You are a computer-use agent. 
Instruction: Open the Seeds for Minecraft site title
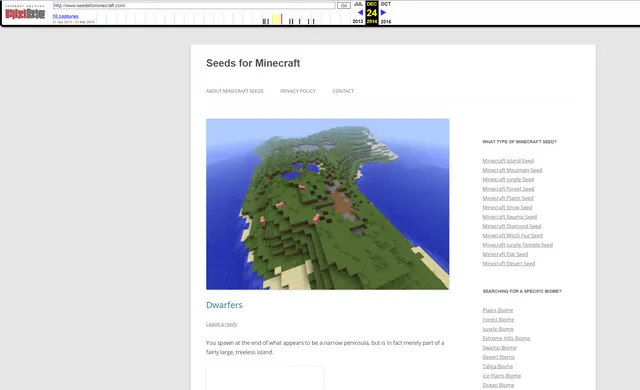pyautogui.click(x=253, y=63)
